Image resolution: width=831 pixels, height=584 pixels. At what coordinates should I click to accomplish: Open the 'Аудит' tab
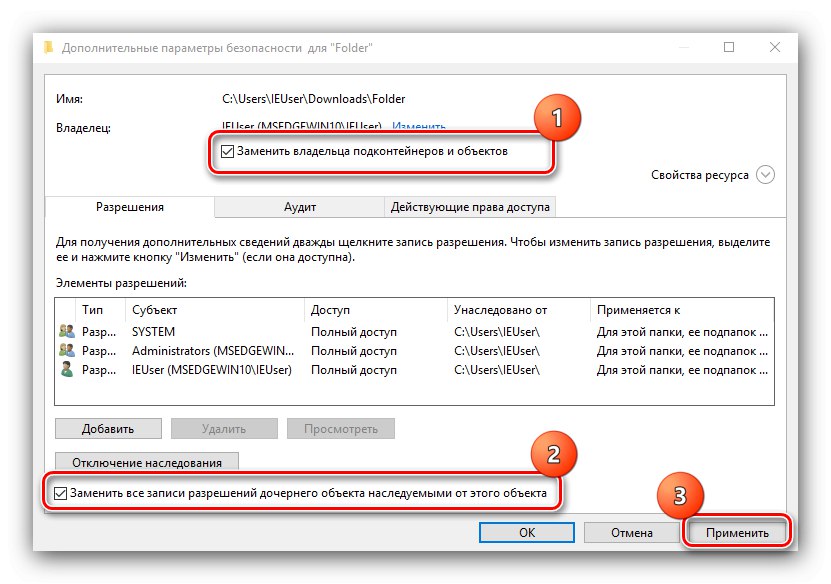click(299, 207)
